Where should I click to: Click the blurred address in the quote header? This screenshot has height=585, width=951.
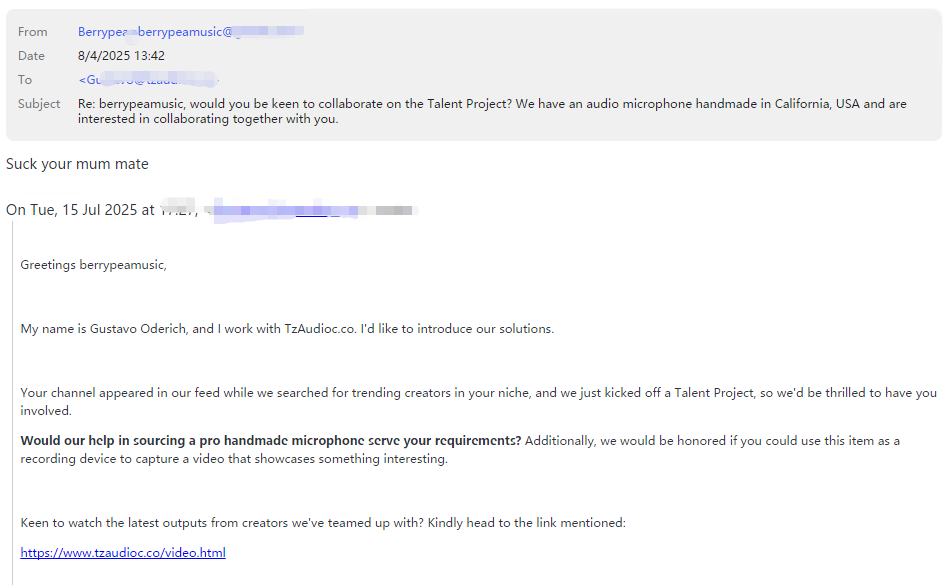coord(309,210)
